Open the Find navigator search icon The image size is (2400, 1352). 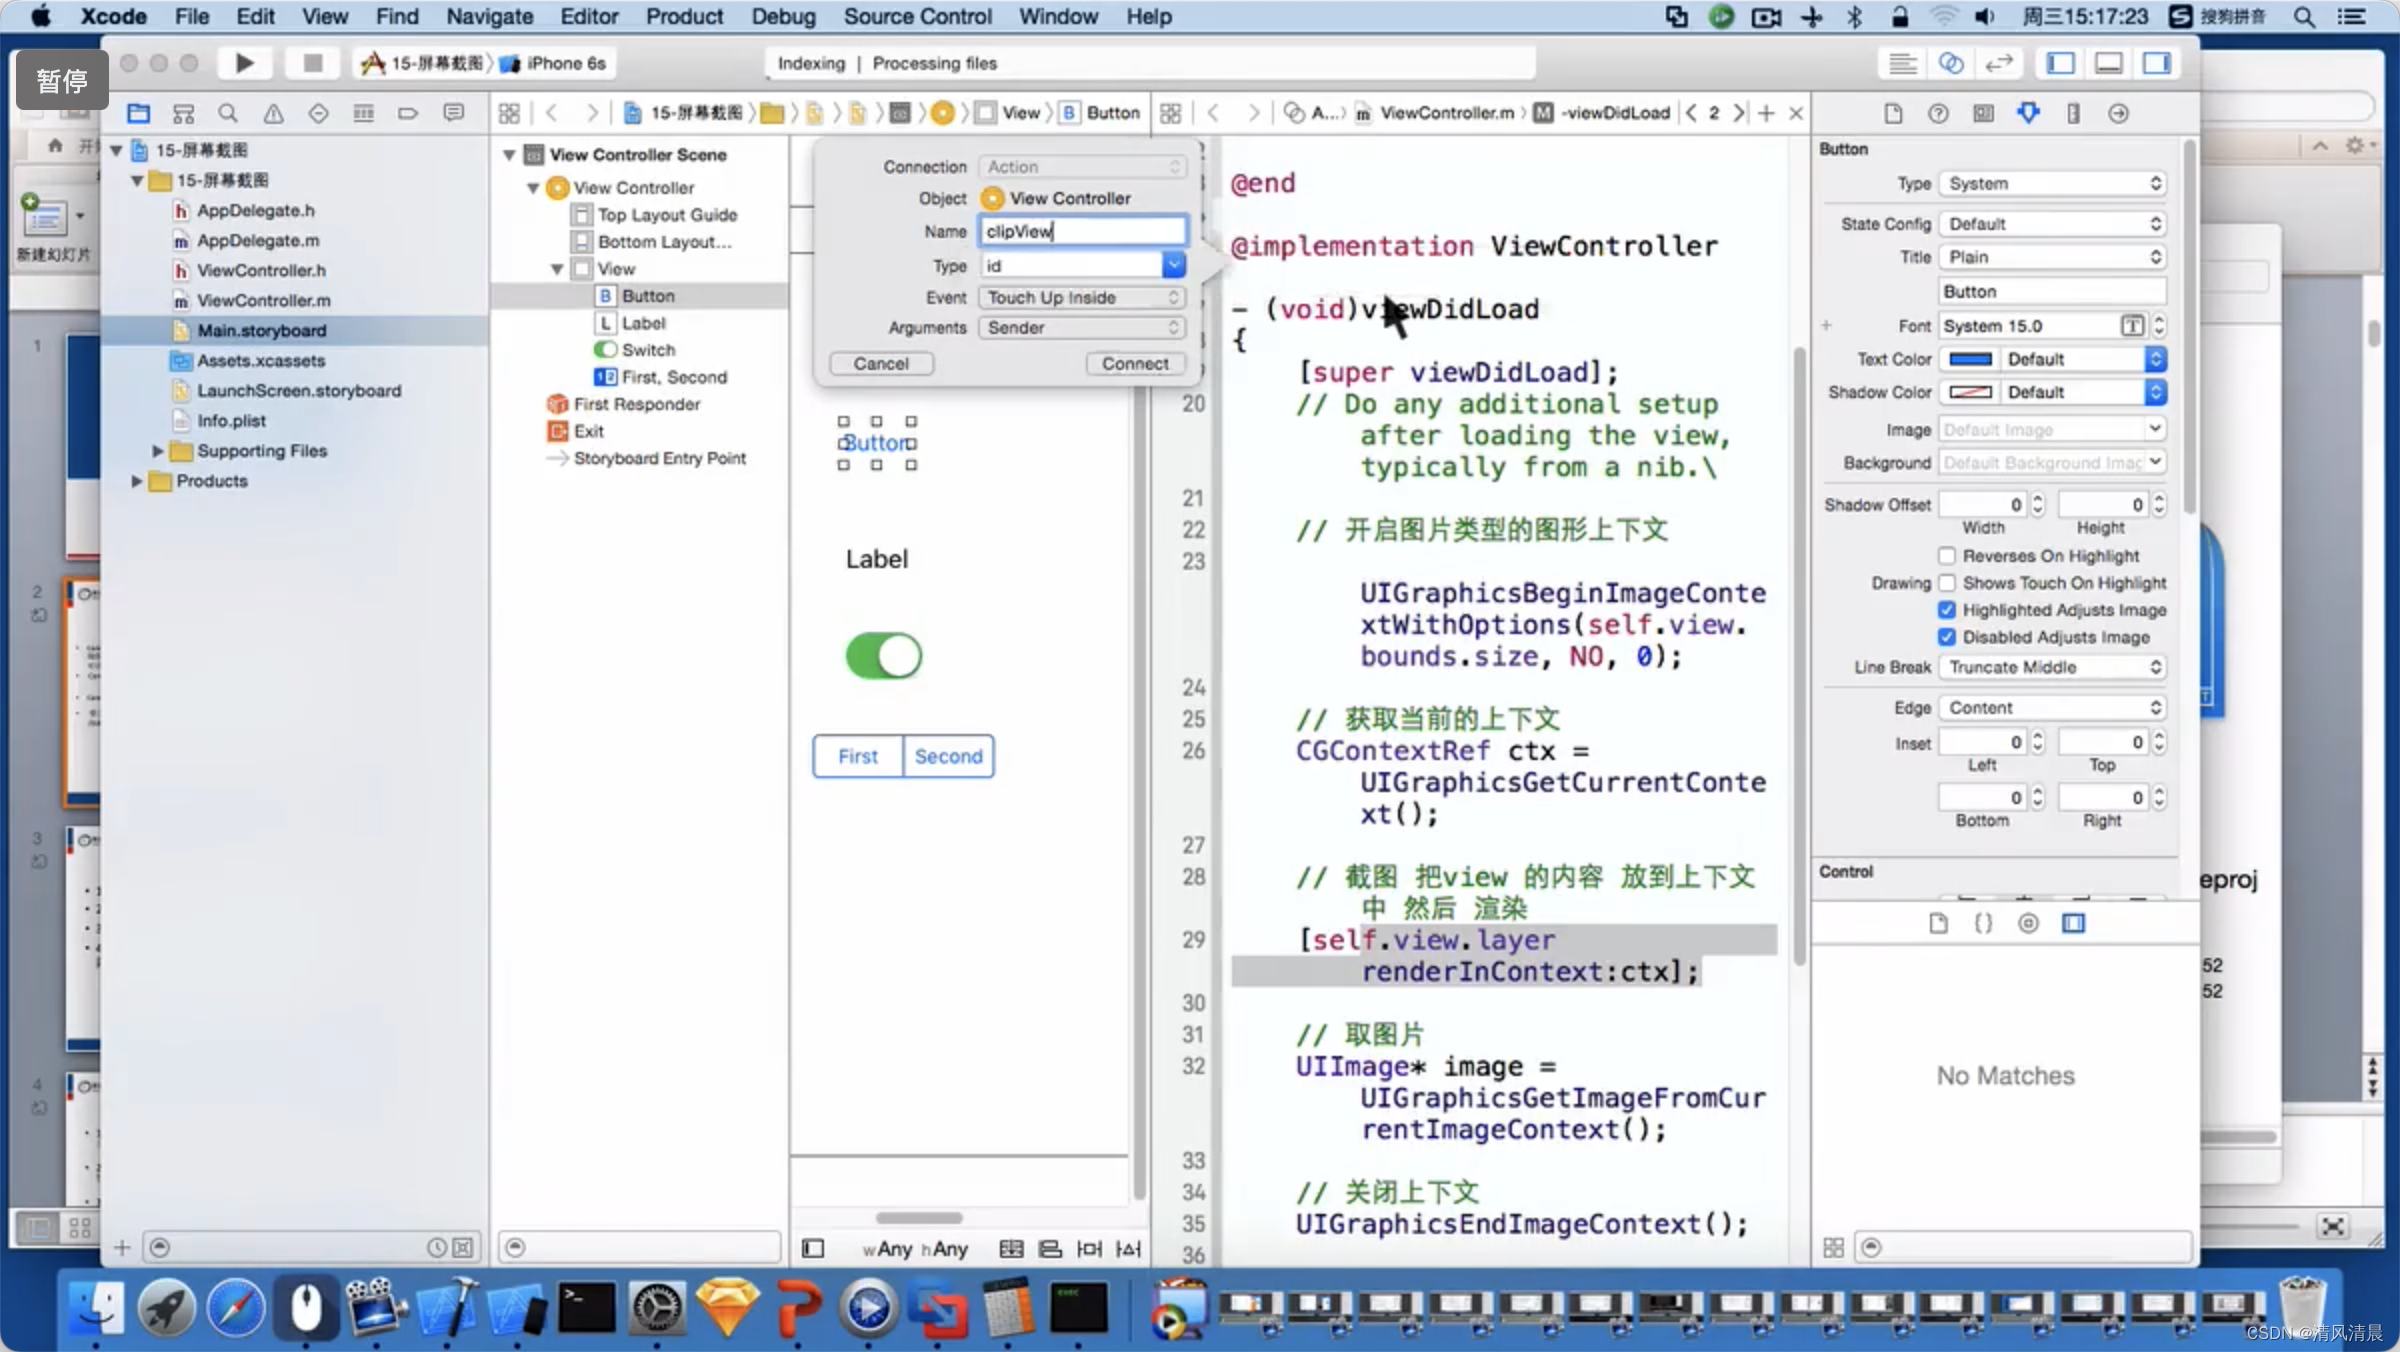click(228, 113)
